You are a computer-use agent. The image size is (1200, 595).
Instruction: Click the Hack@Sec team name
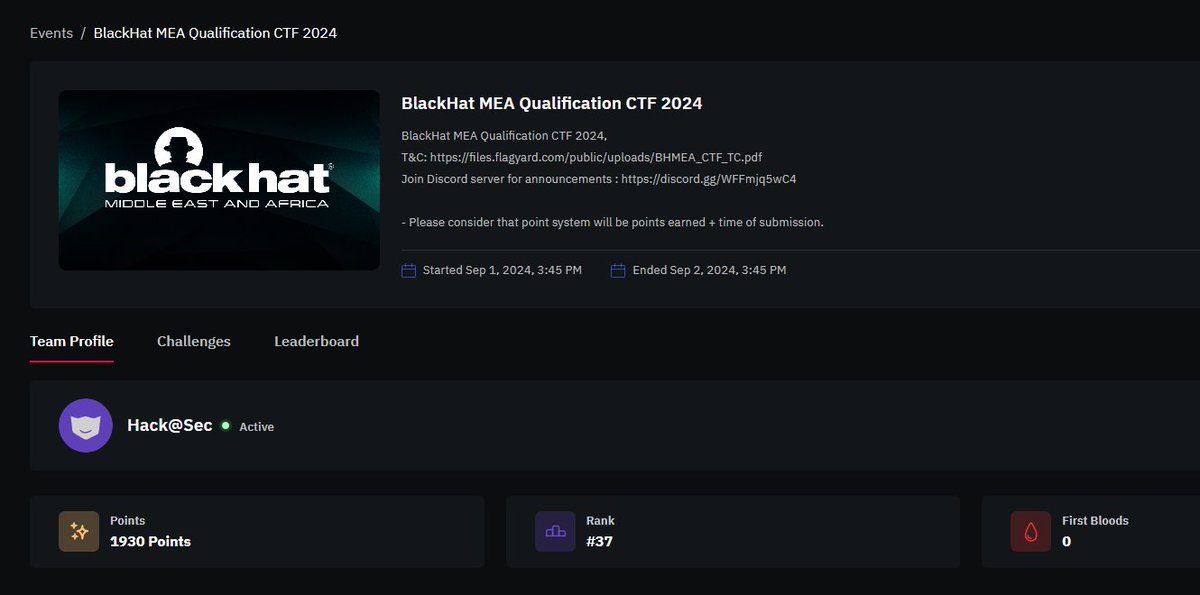pos(170,425)
